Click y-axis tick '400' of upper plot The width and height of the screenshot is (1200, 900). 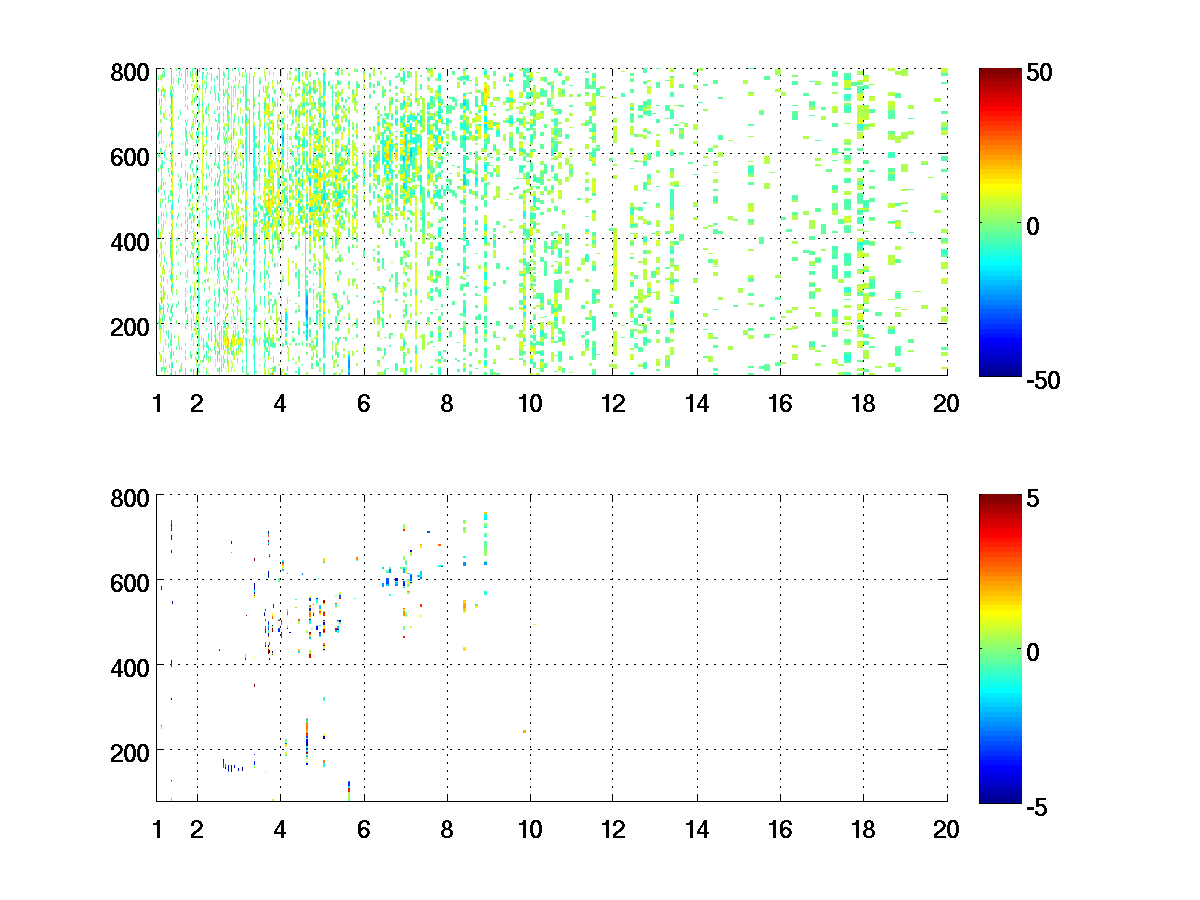(x=131, y=241)
